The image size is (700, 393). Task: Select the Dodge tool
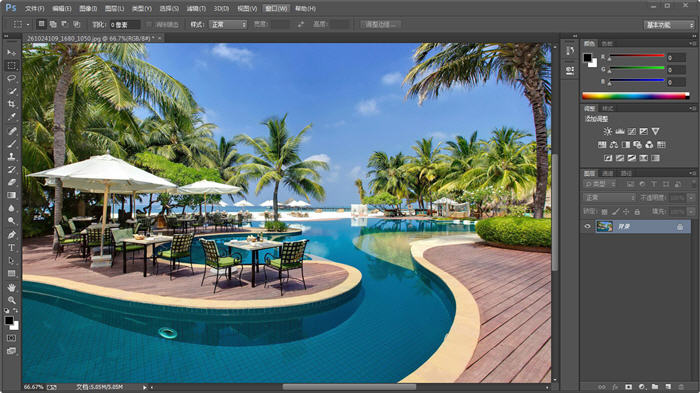(12, 221)
